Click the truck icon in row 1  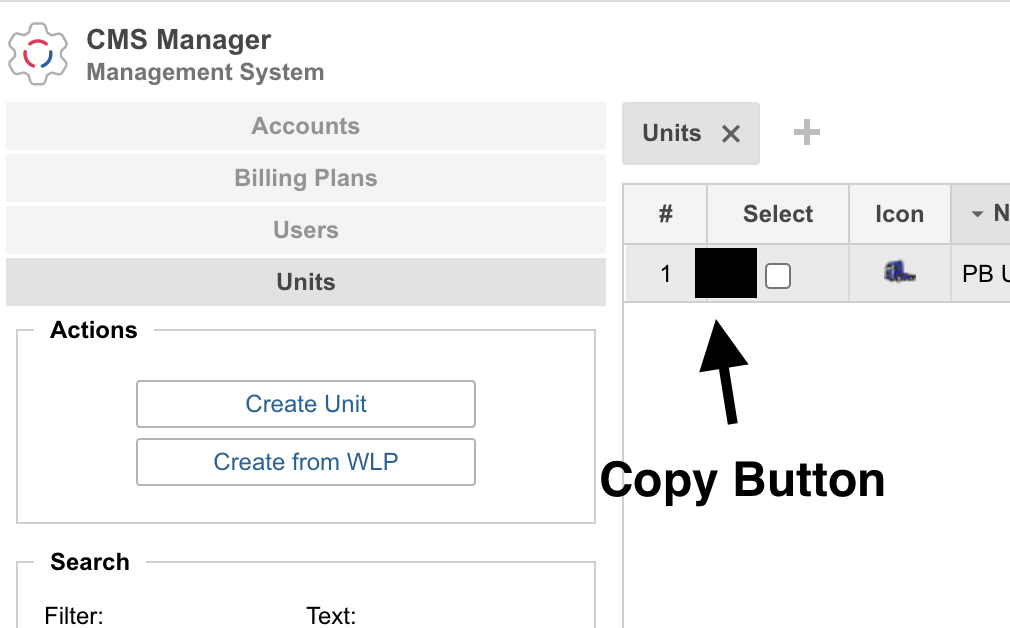click(899, 271)
